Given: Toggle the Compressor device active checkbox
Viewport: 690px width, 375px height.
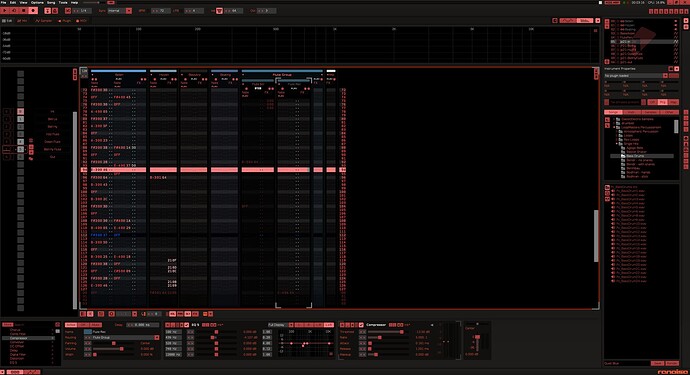Looking at the screenshot, I should (361, 325).
